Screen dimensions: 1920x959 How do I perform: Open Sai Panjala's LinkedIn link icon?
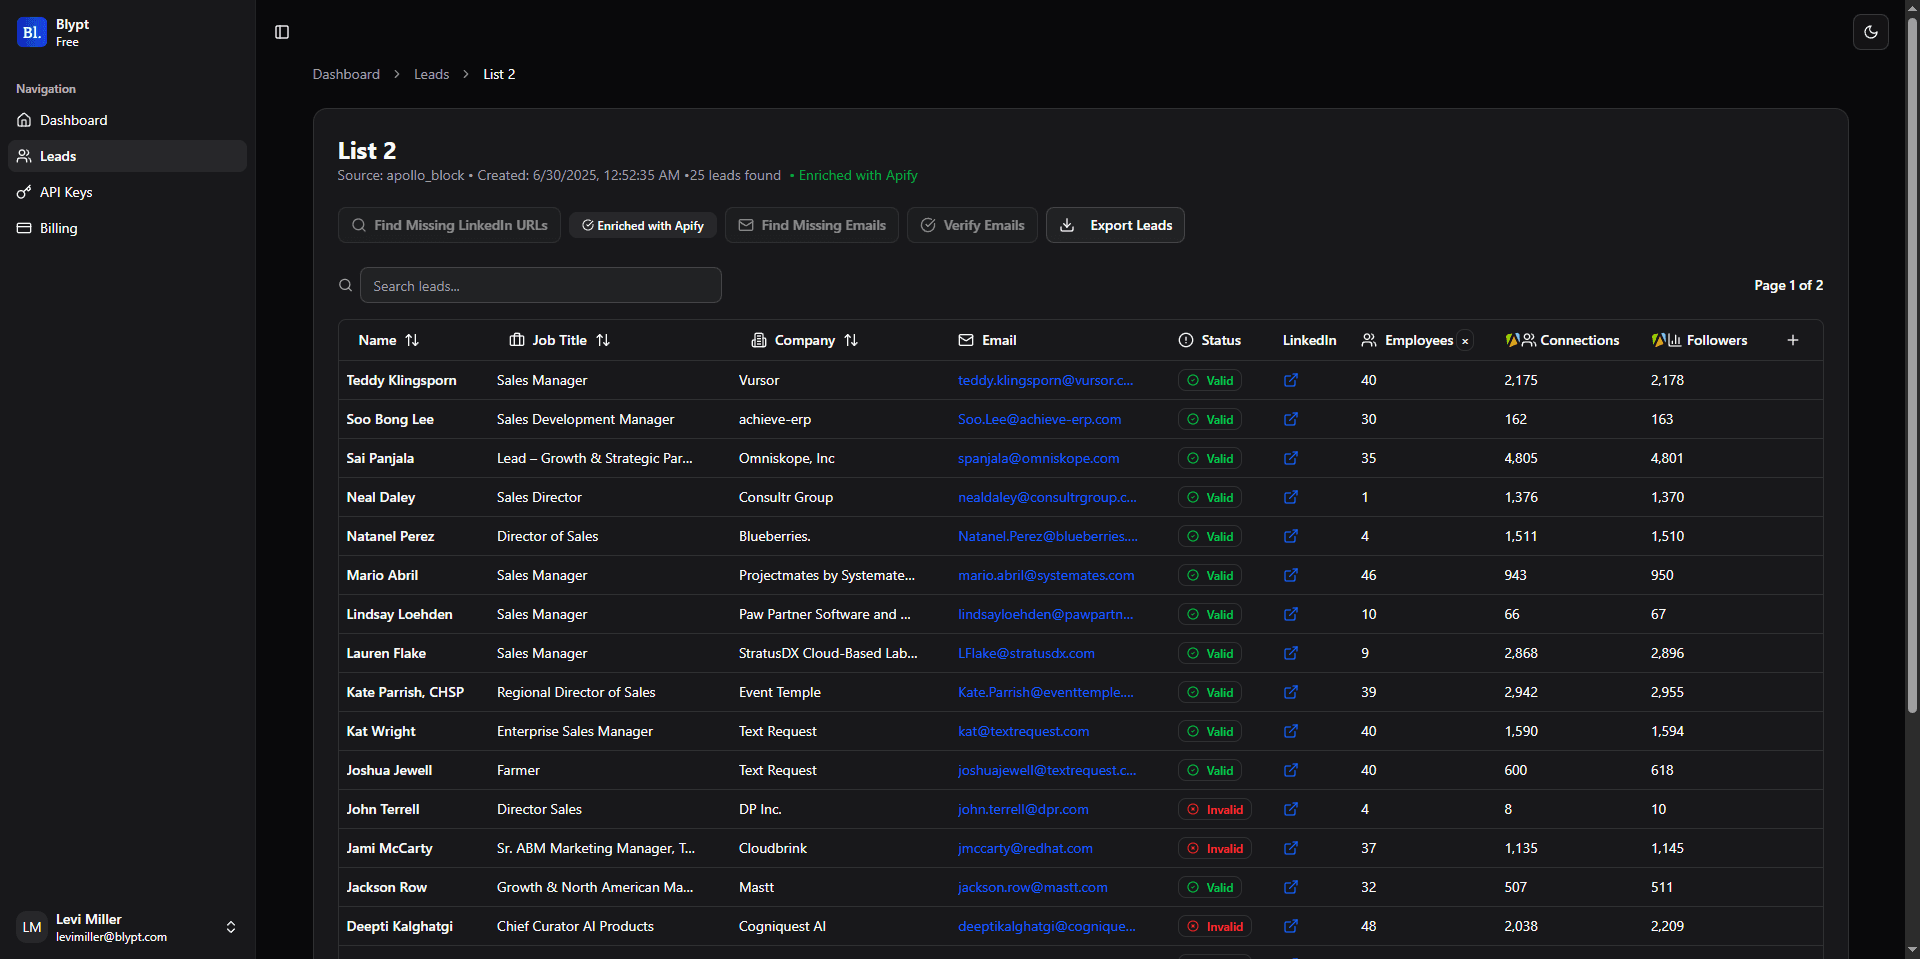1291,458
